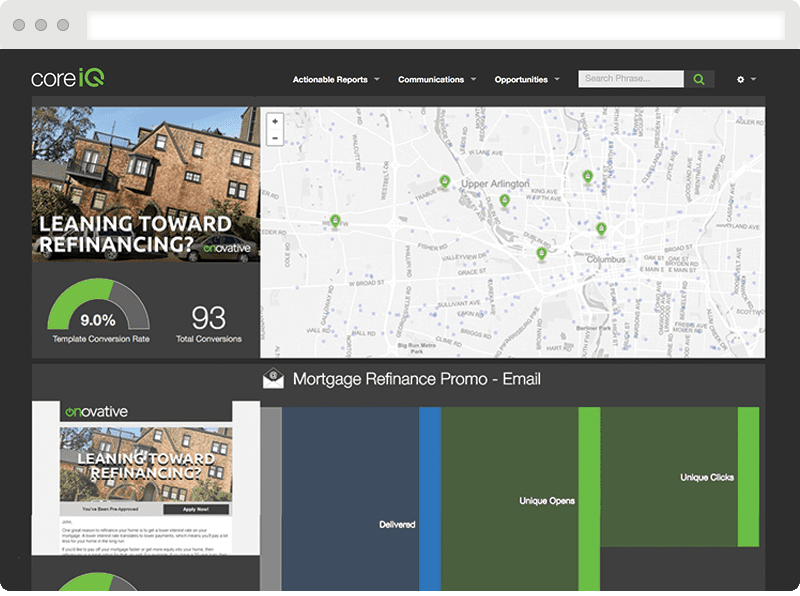This screenshot has height=596, width=800.
Task: Click the envelope icon beside Mortgage Refinance Promo
Action: tap(273, 379)
